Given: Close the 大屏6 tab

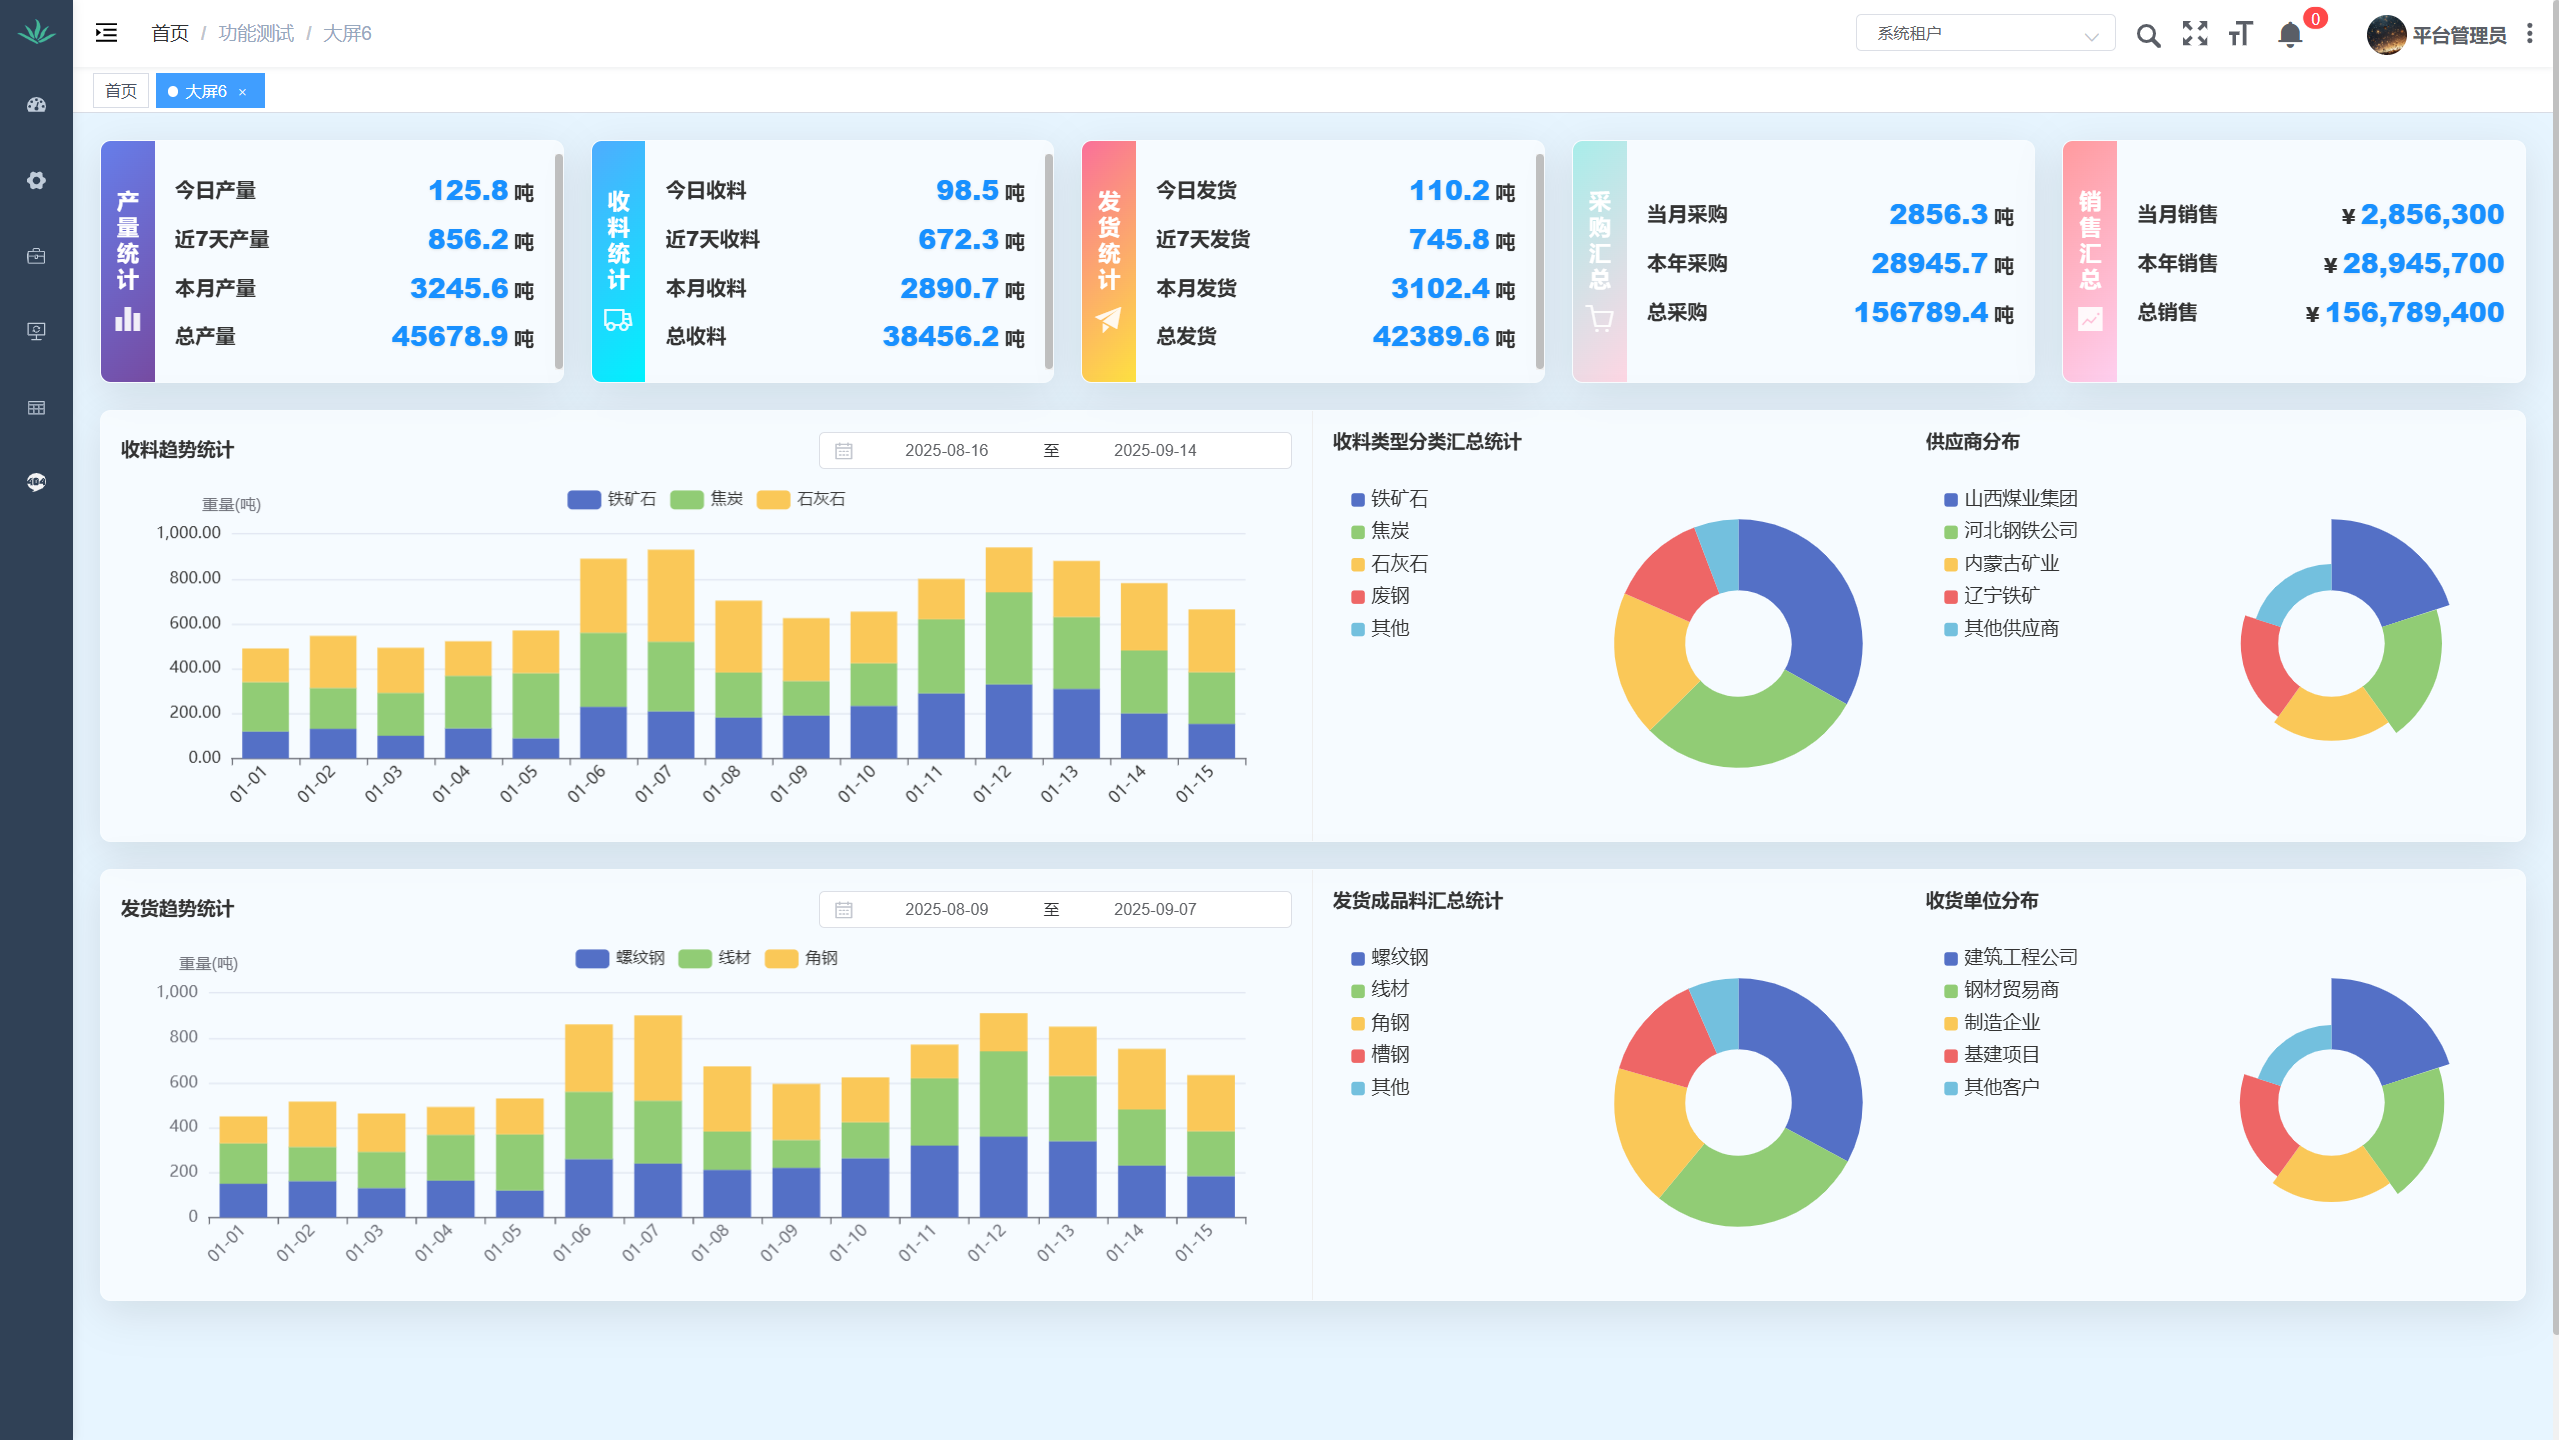Looking at the screenshot, I should 242,92.
